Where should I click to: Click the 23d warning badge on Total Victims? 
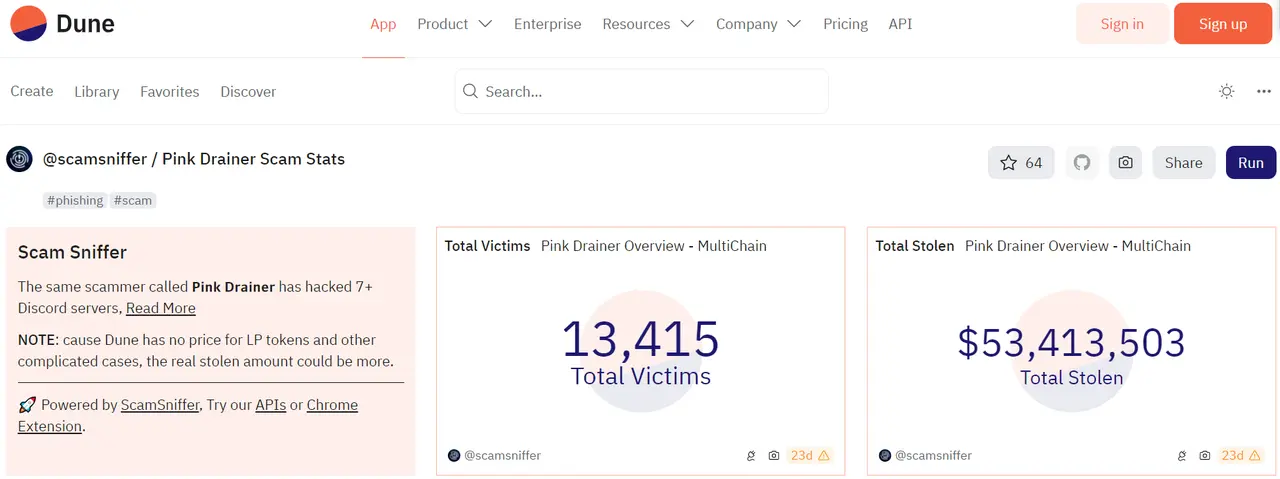point(810,455)
